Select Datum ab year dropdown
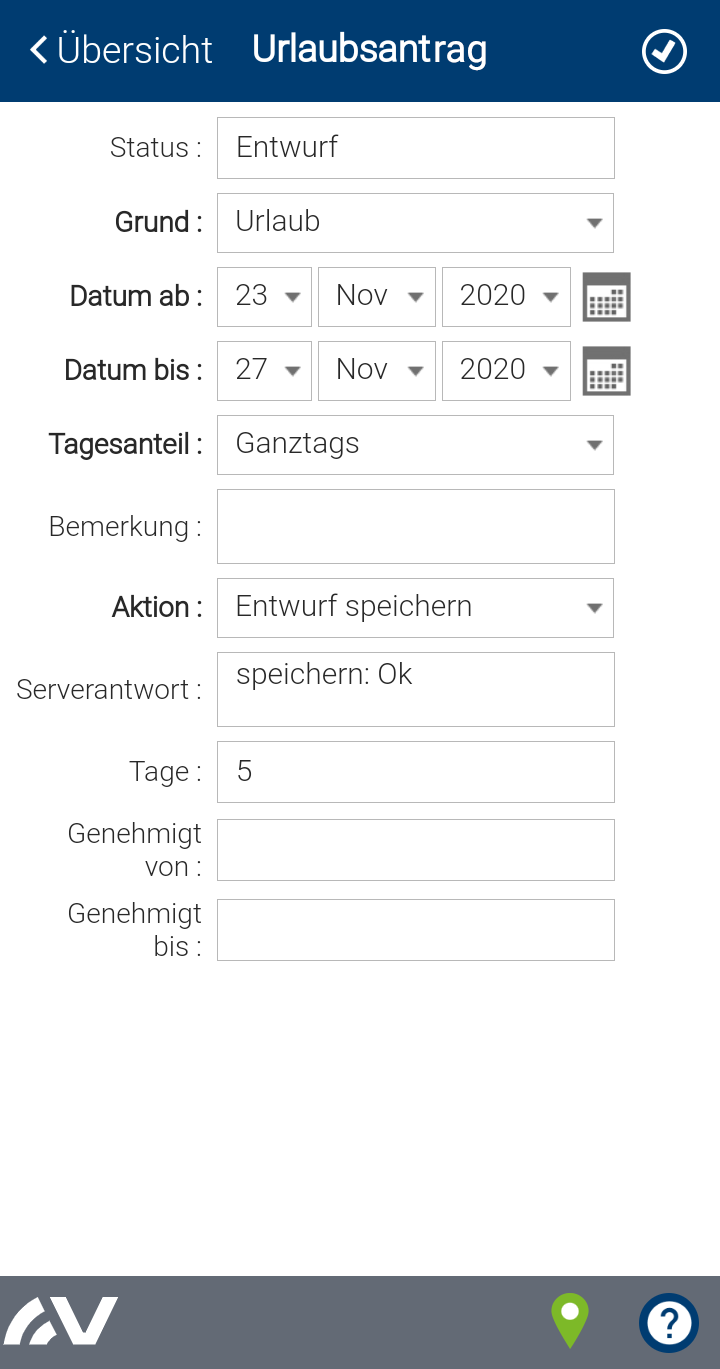 [x=506, y=296]
